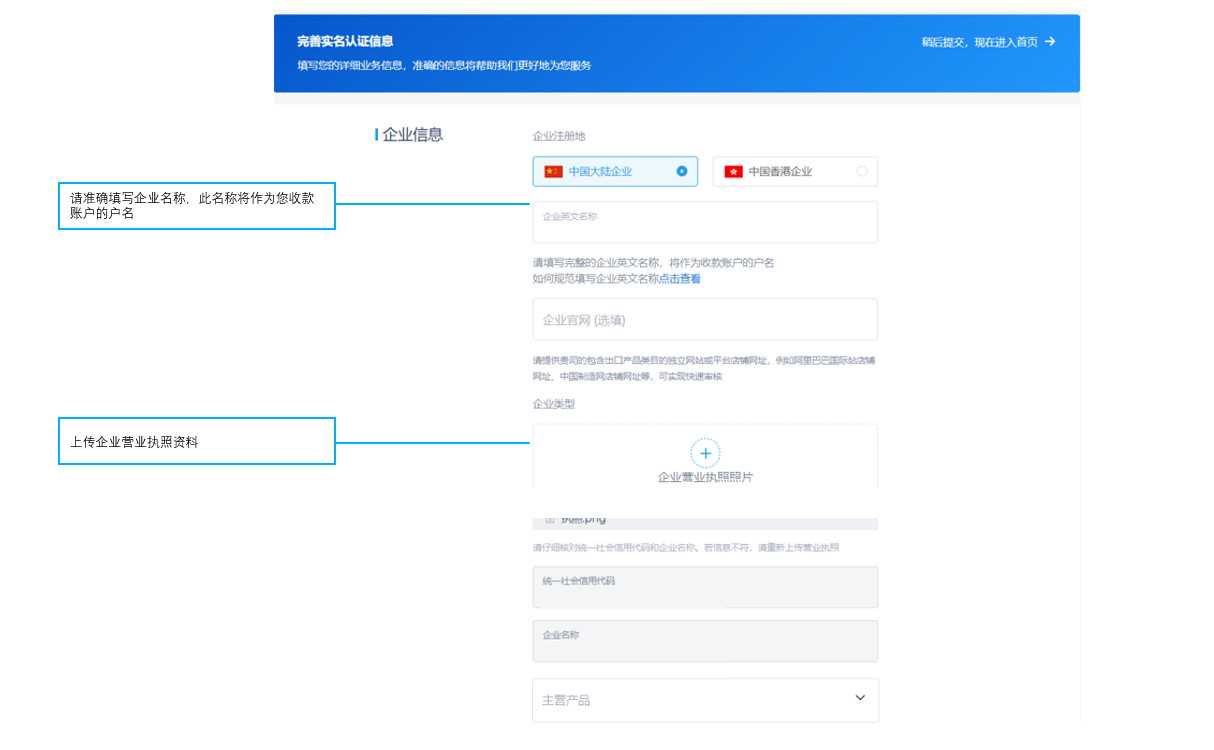This screenshot has height=750, width=1214.
Task: Click the plus icon to upload license photo
Action: coord(706,452)
